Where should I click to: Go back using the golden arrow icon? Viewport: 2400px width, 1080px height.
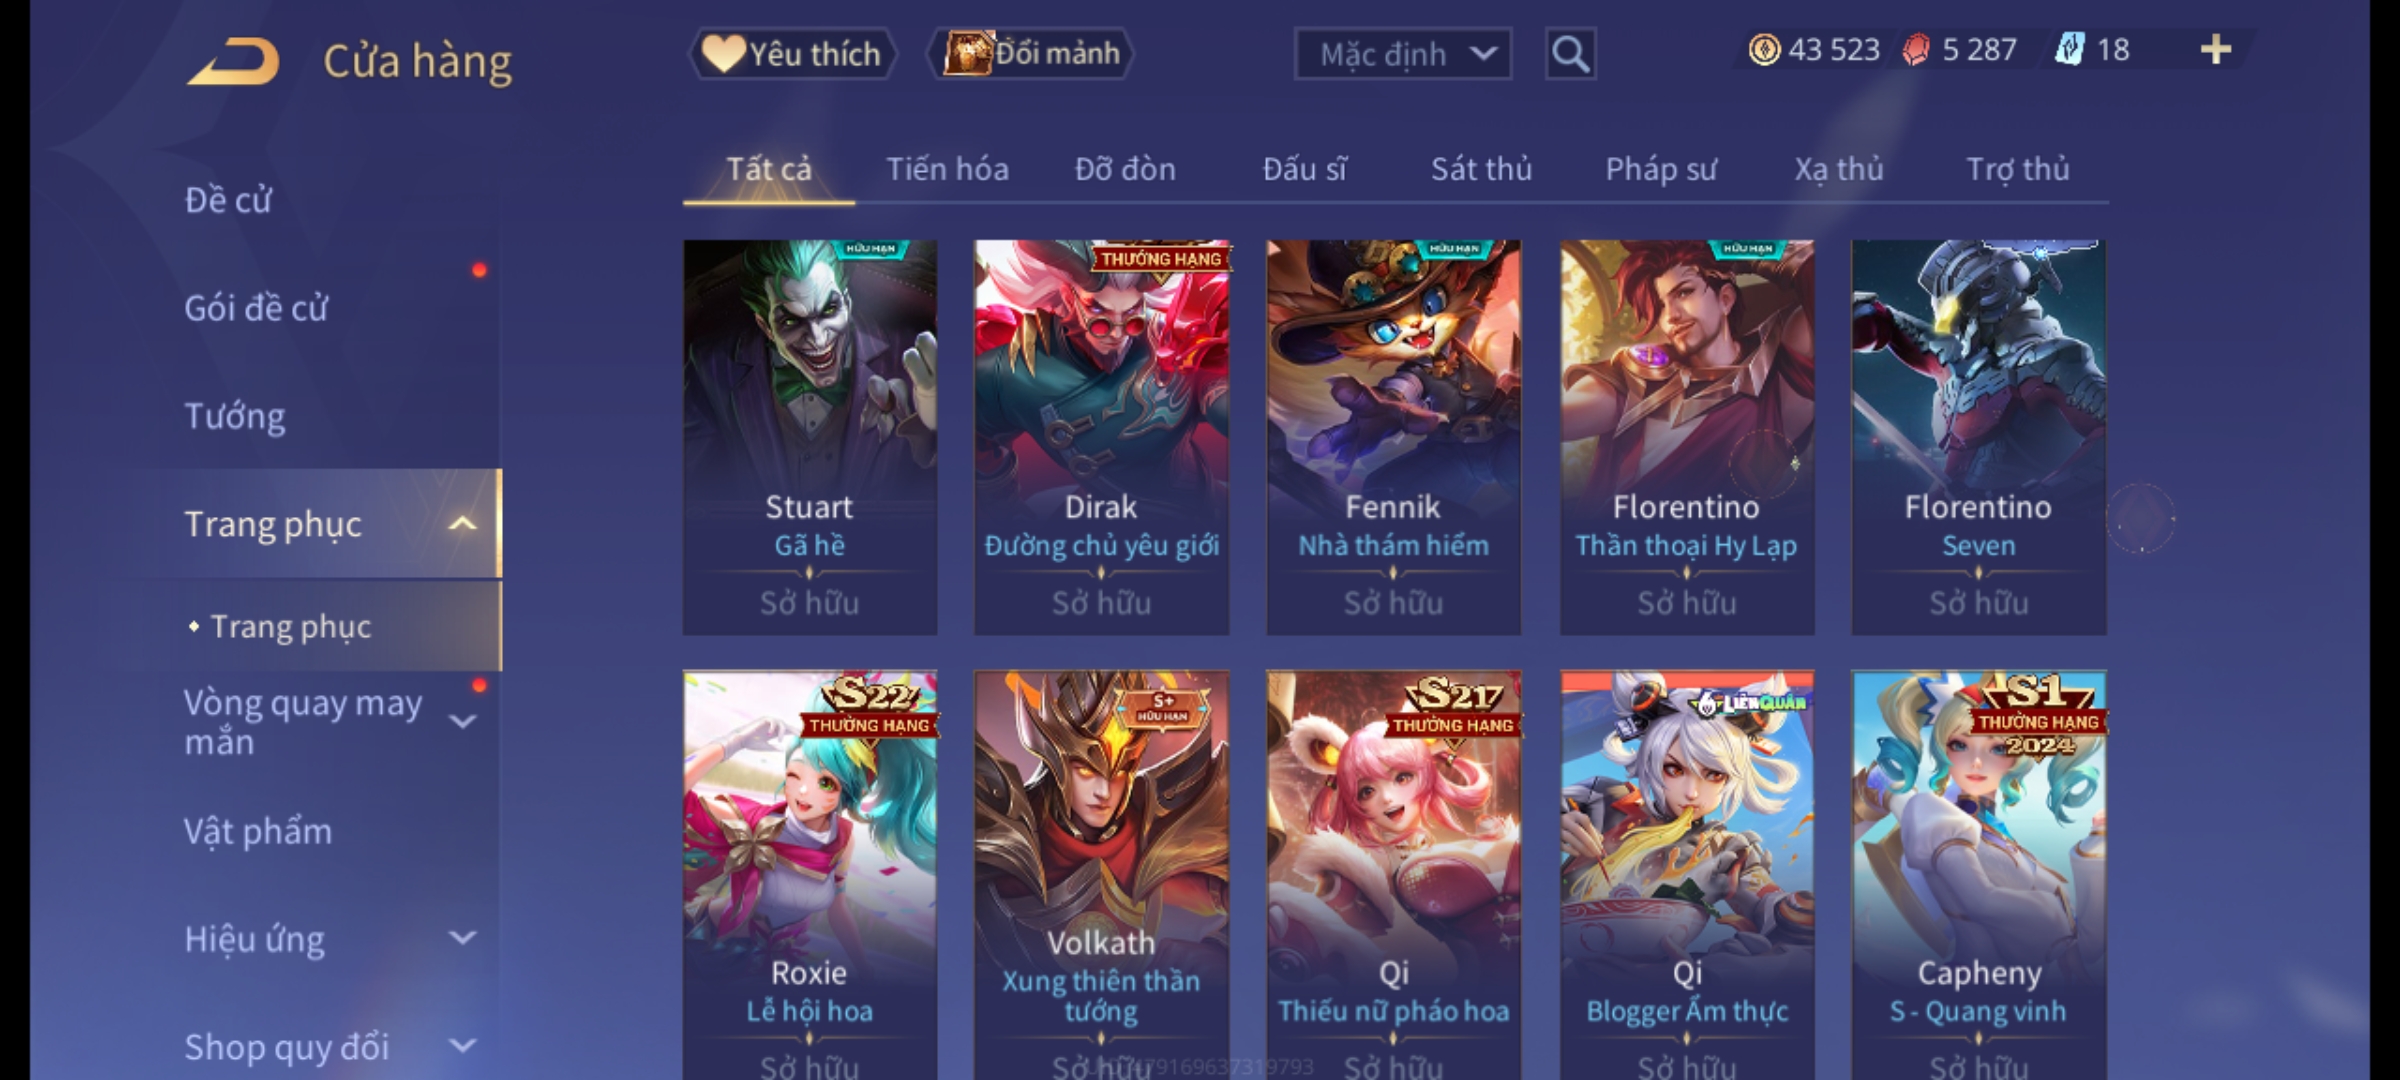(233, 61)
